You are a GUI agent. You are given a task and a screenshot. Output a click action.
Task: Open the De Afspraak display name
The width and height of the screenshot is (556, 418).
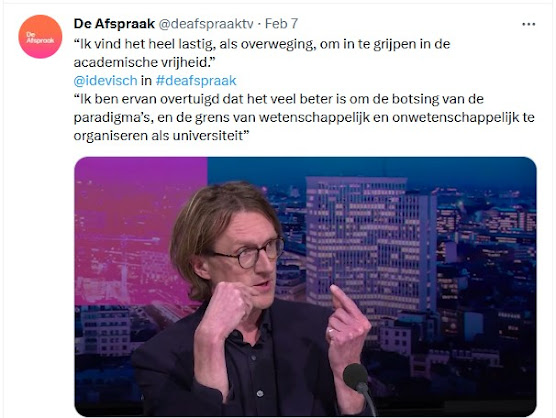[114, 24]
